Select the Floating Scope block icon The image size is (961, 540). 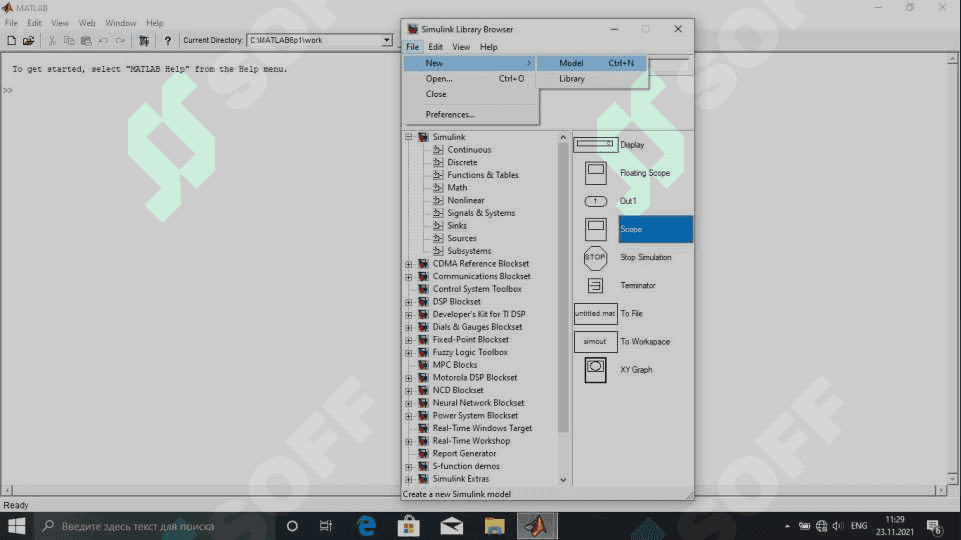click(x=595, y=173)
